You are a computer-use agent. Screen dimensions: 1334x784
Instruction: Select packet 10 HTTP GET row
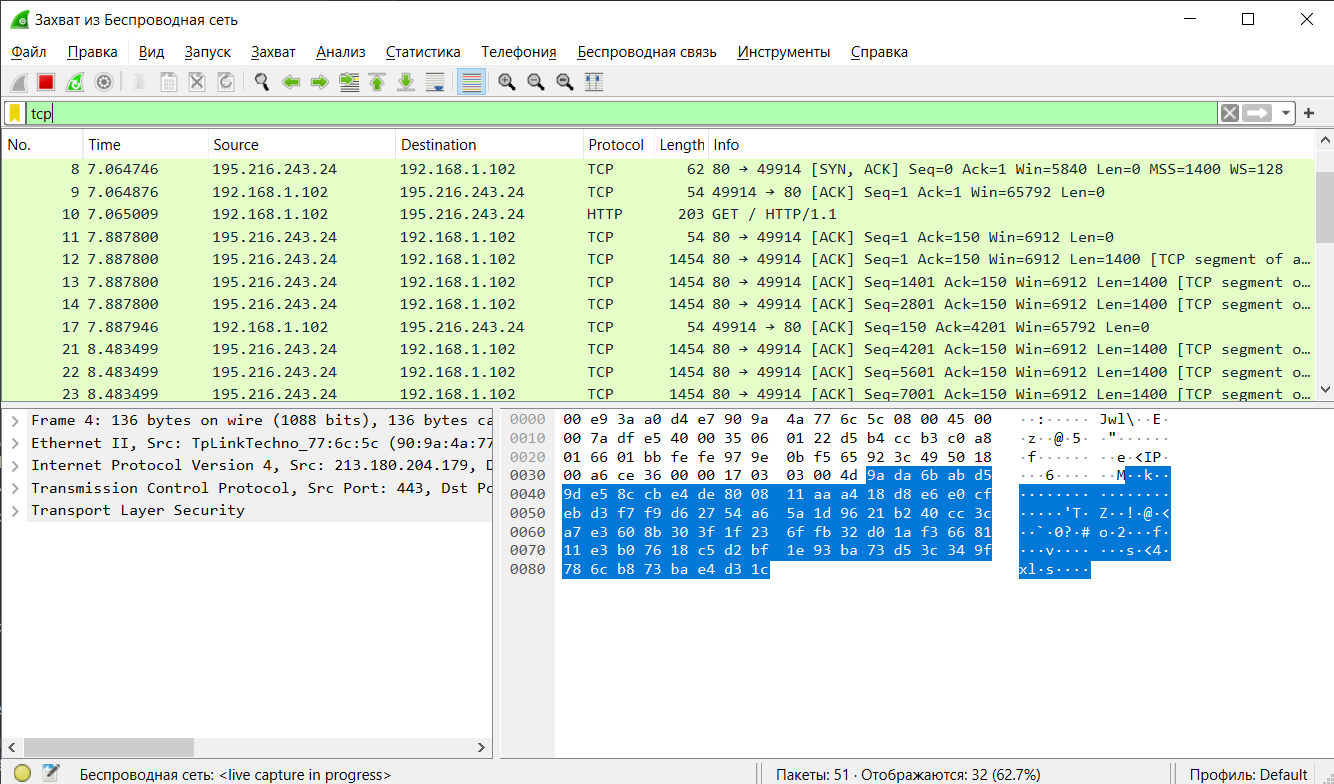click(658, 214)
